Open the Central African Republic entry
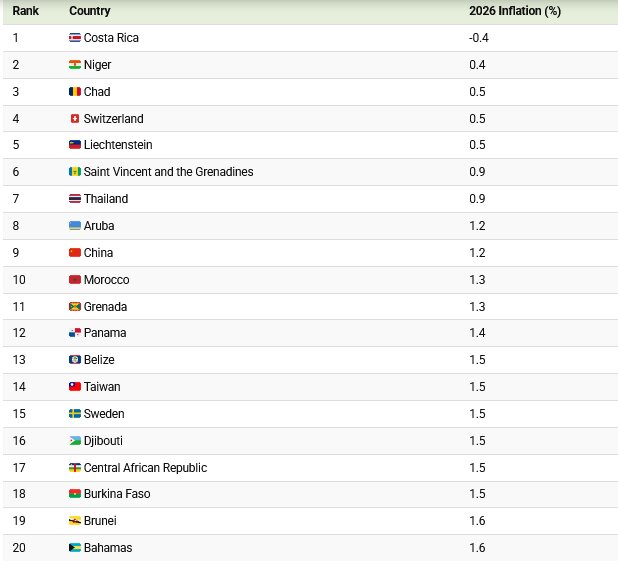 pyautogui.click(x=145, y=468)
